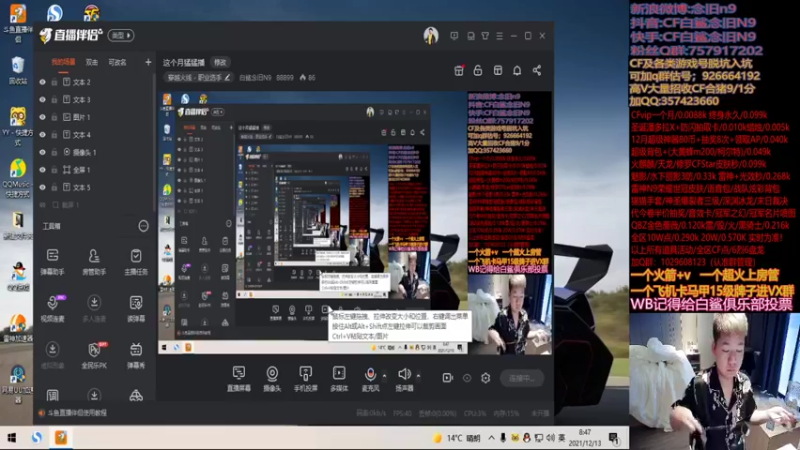Hide the 图片 1 layer
Viewport: 800px width, 450px height.
(42, 117)
